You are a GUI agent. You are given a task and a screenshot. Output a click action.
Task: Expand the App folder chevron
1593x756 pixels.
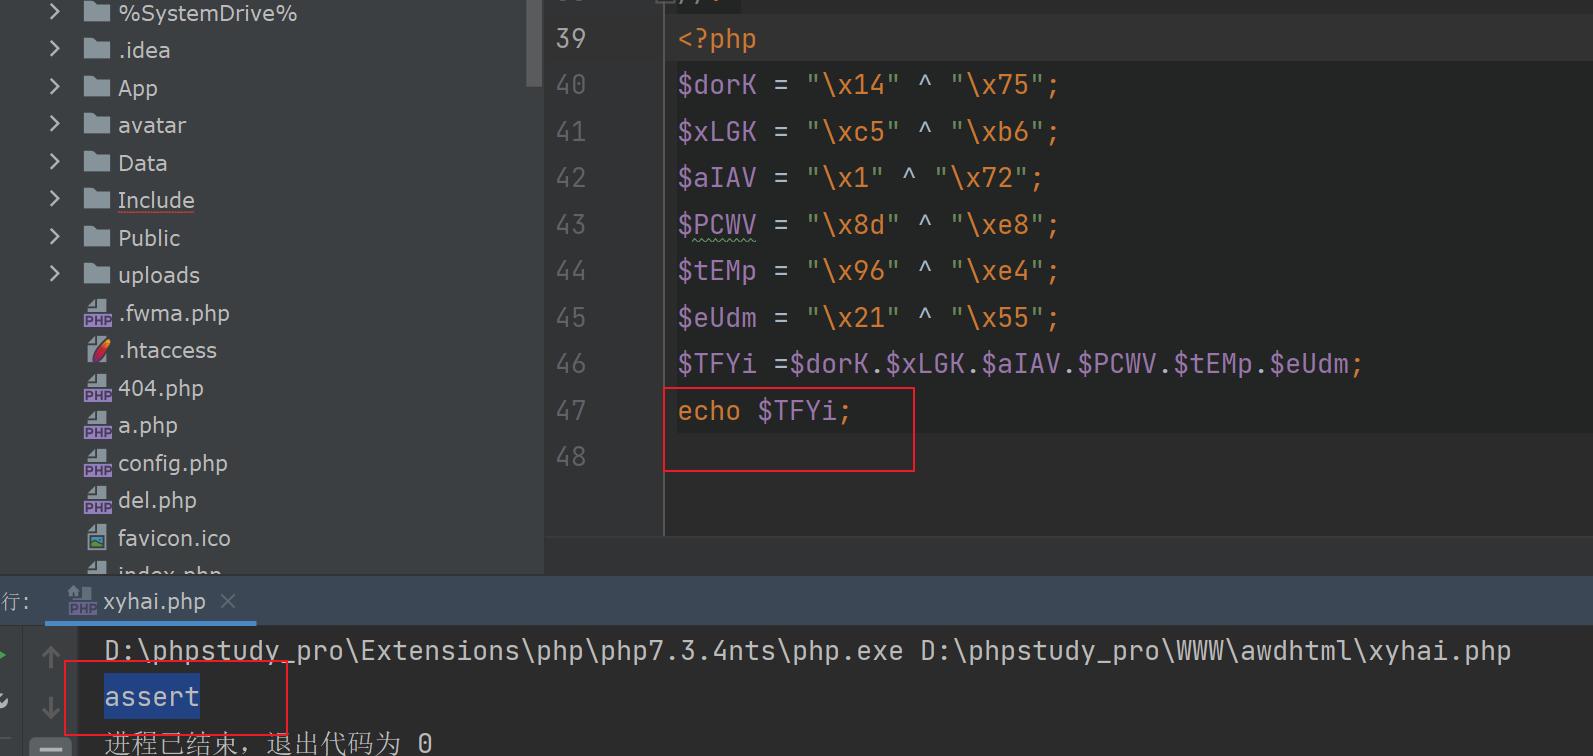click(55, 87)
